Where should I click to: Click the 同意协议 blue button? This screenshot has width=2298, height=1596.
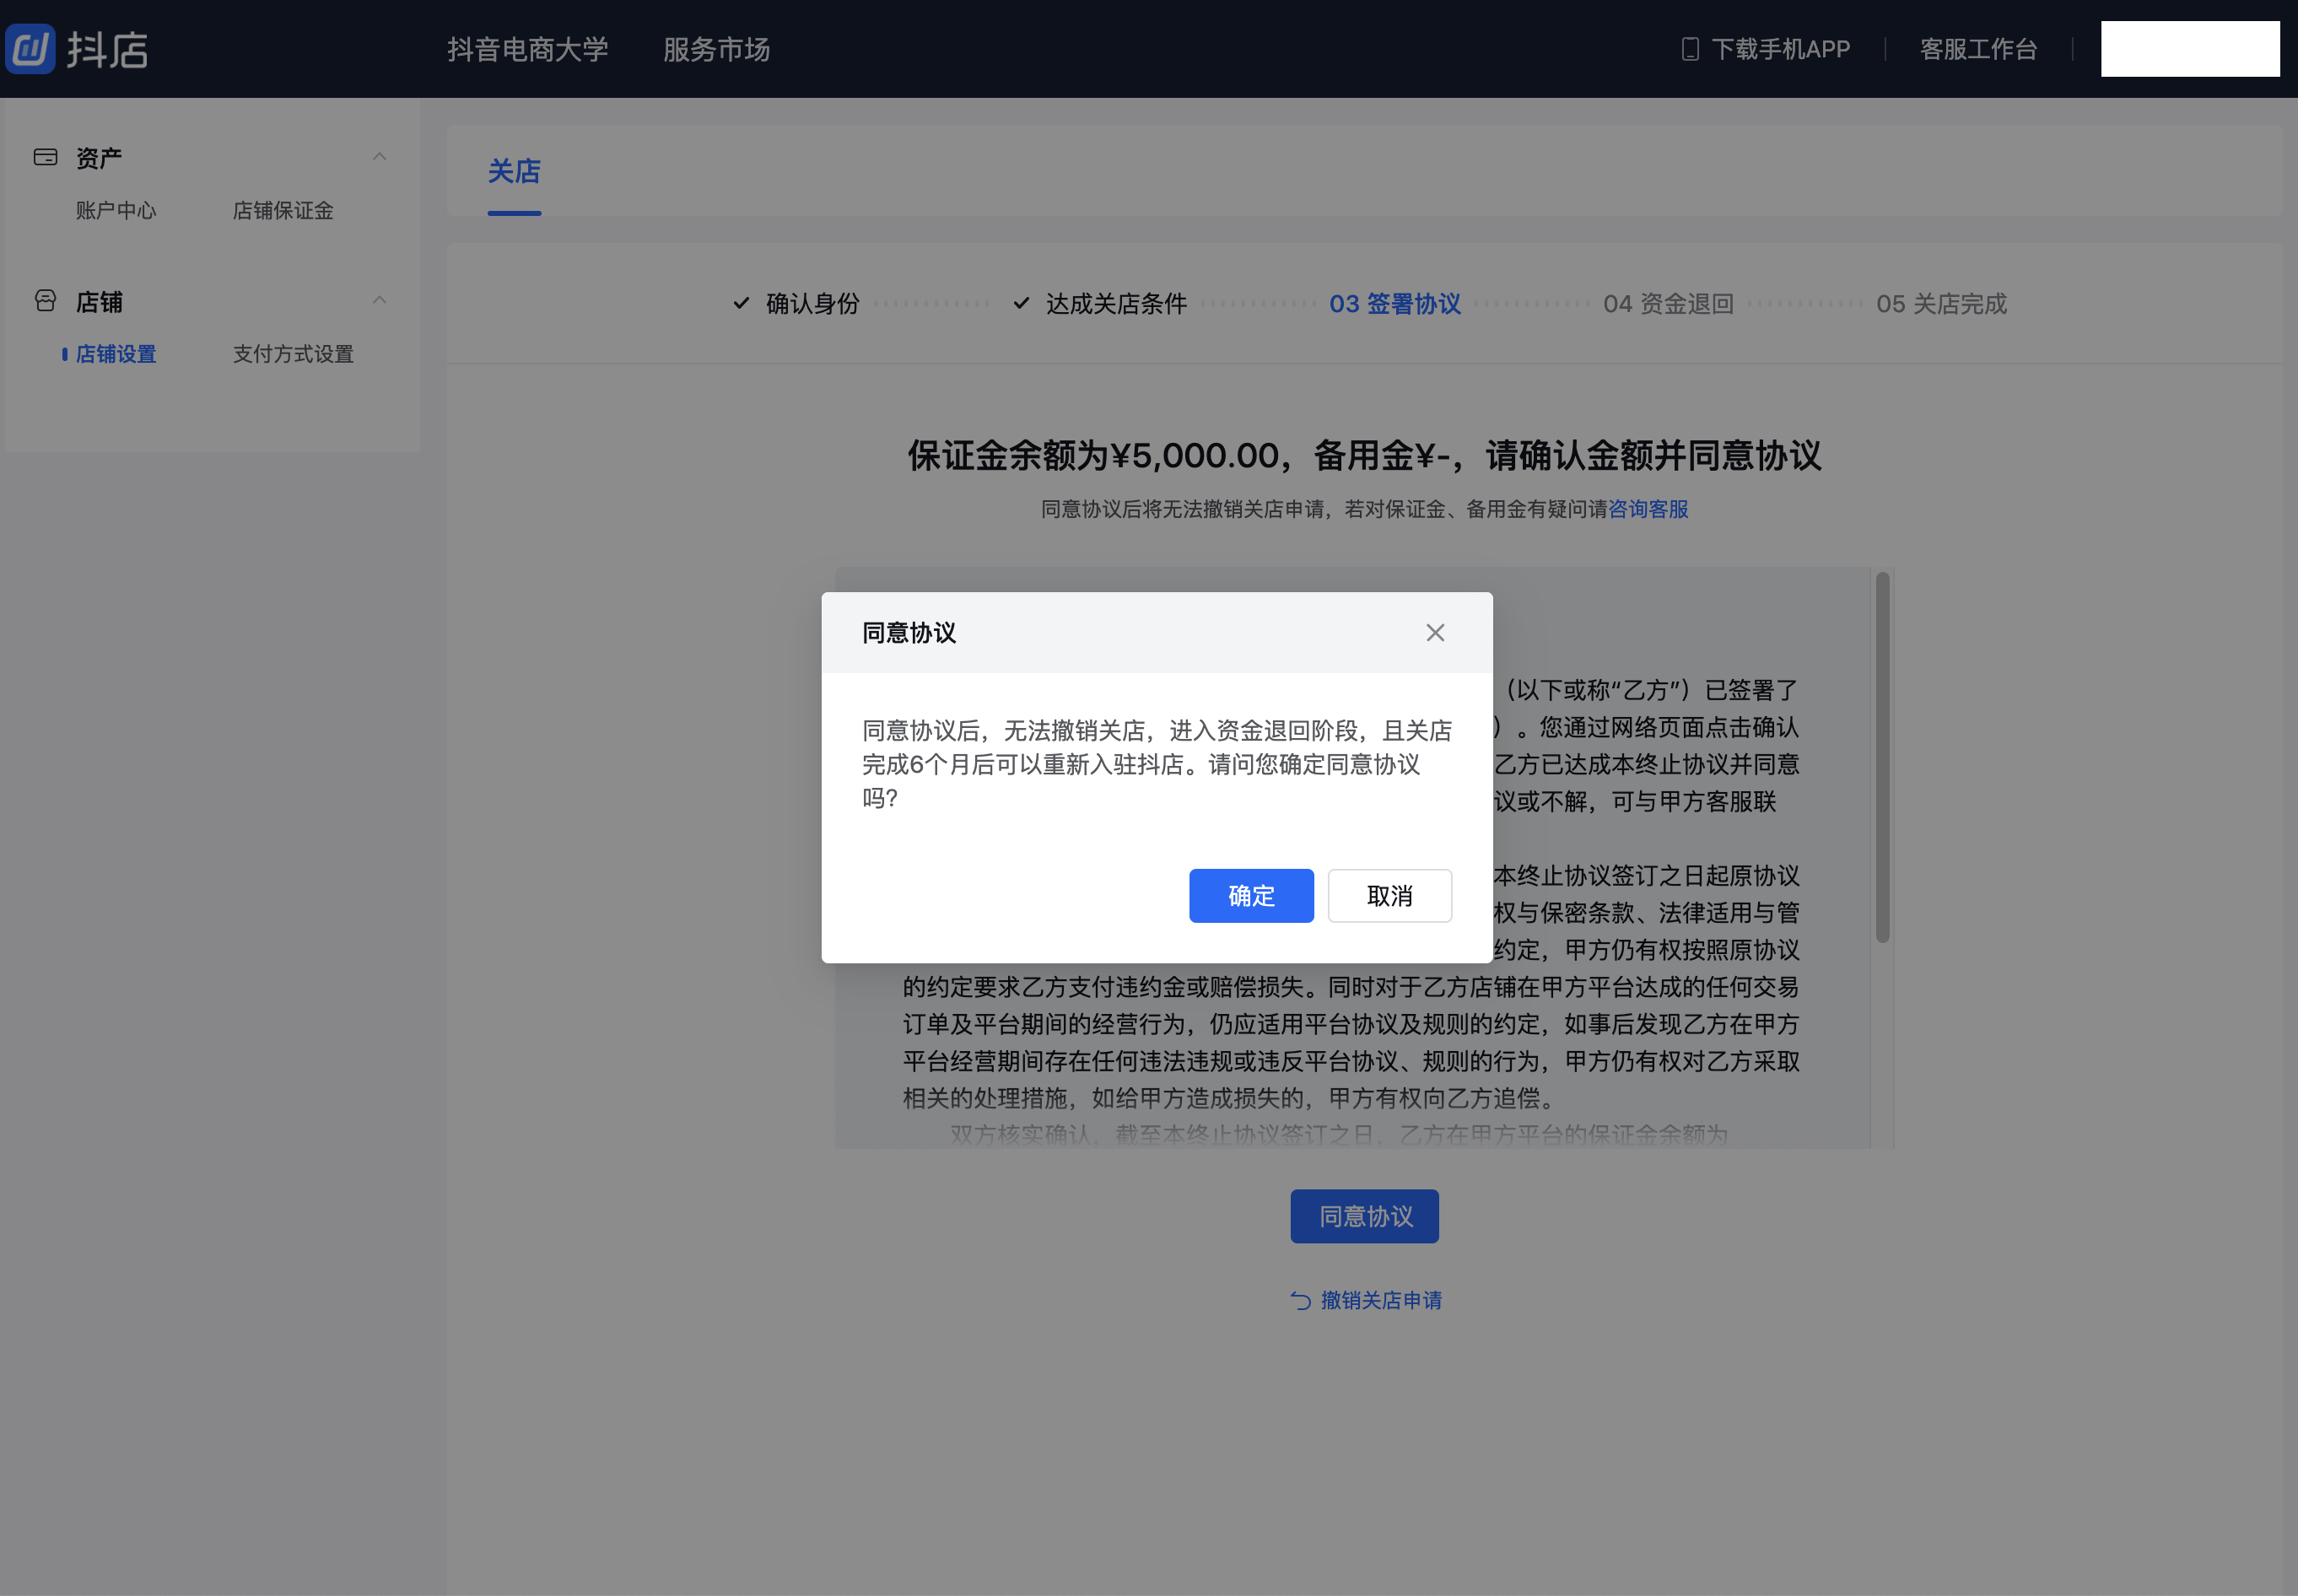pos(1363,1216)
